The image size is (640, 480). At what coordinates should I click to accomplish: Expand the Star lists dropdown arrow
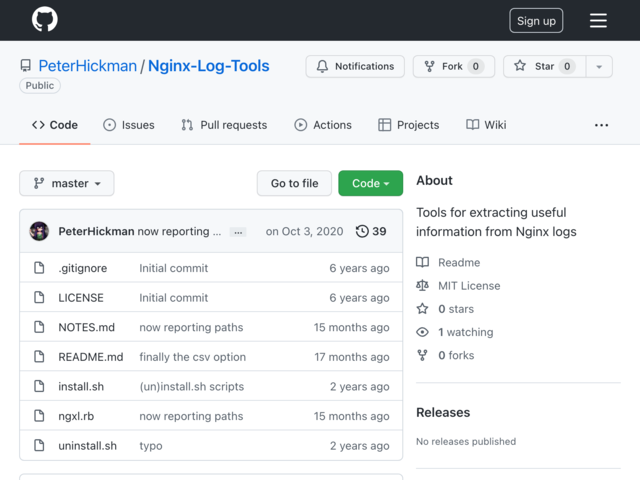(x=599, y=66)
